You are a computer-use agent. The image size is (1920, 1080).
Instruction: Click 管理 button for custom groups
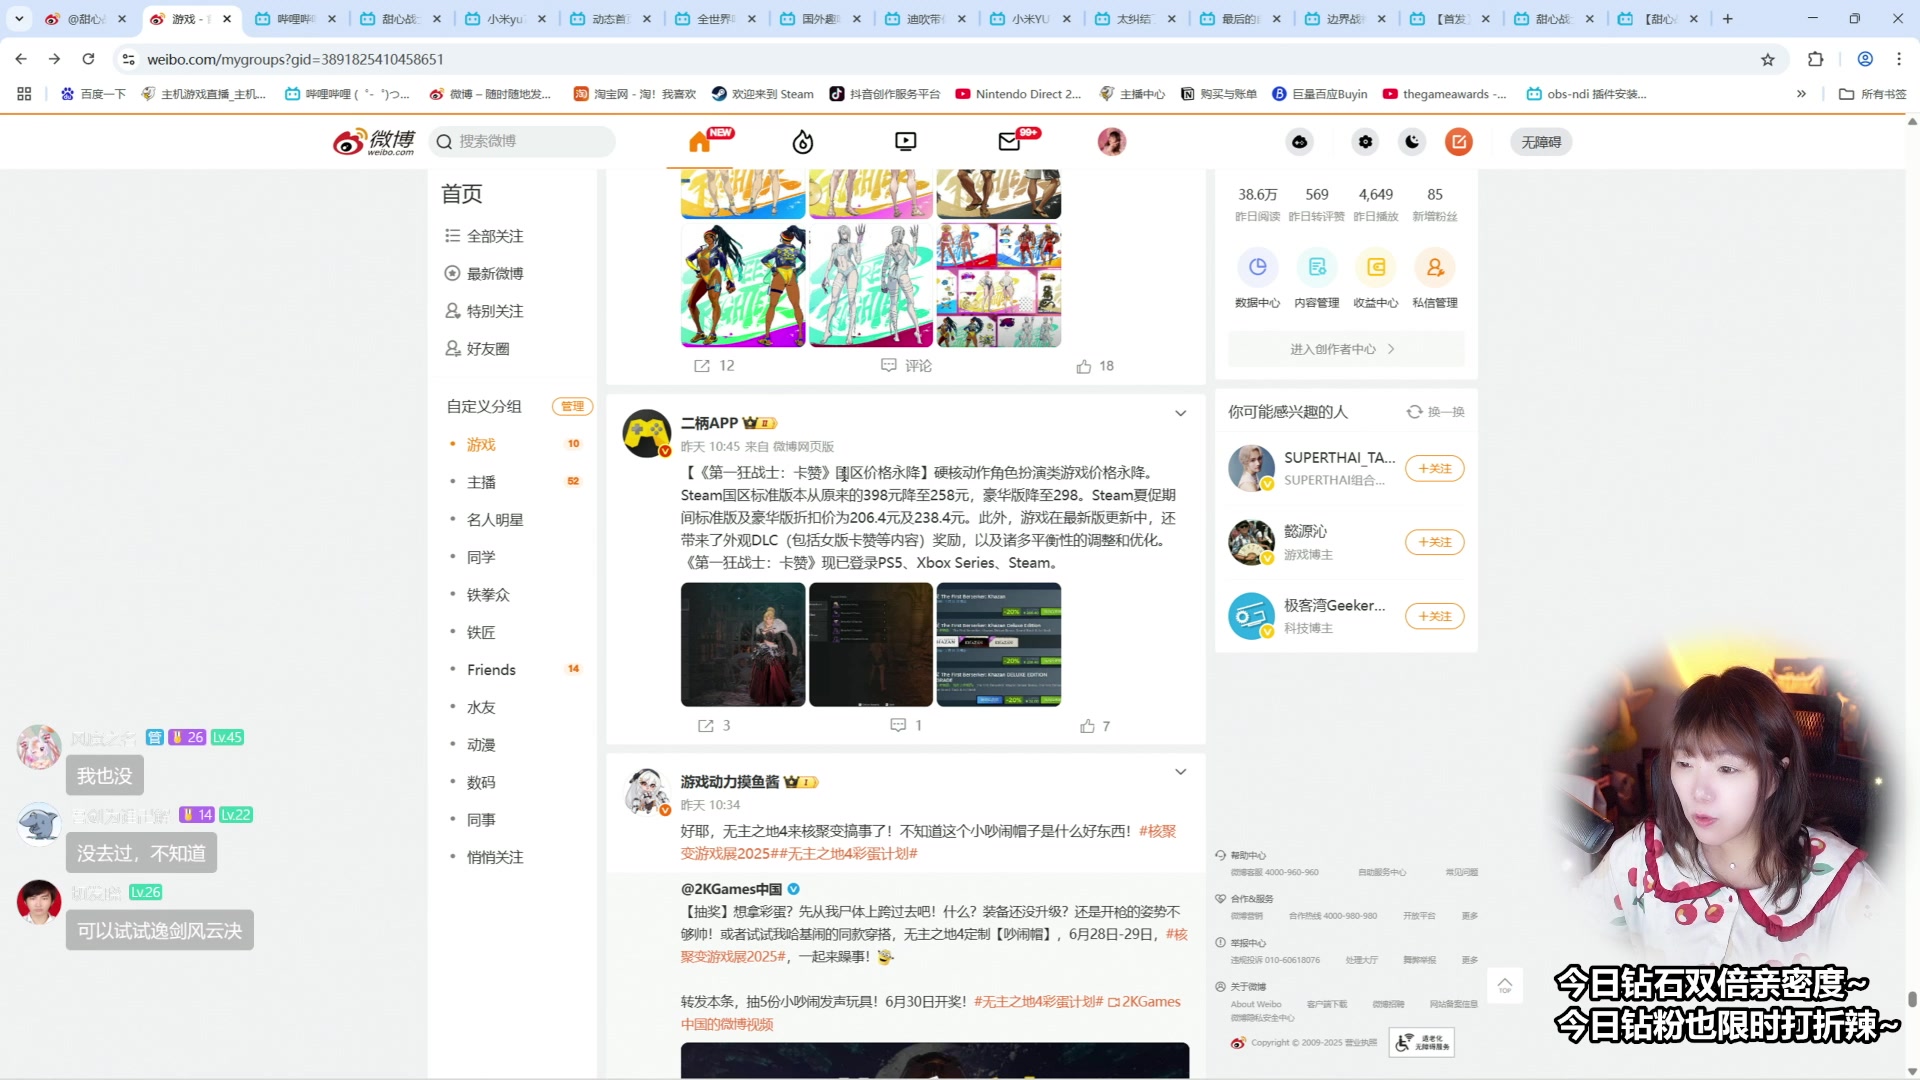pos(573,406)
